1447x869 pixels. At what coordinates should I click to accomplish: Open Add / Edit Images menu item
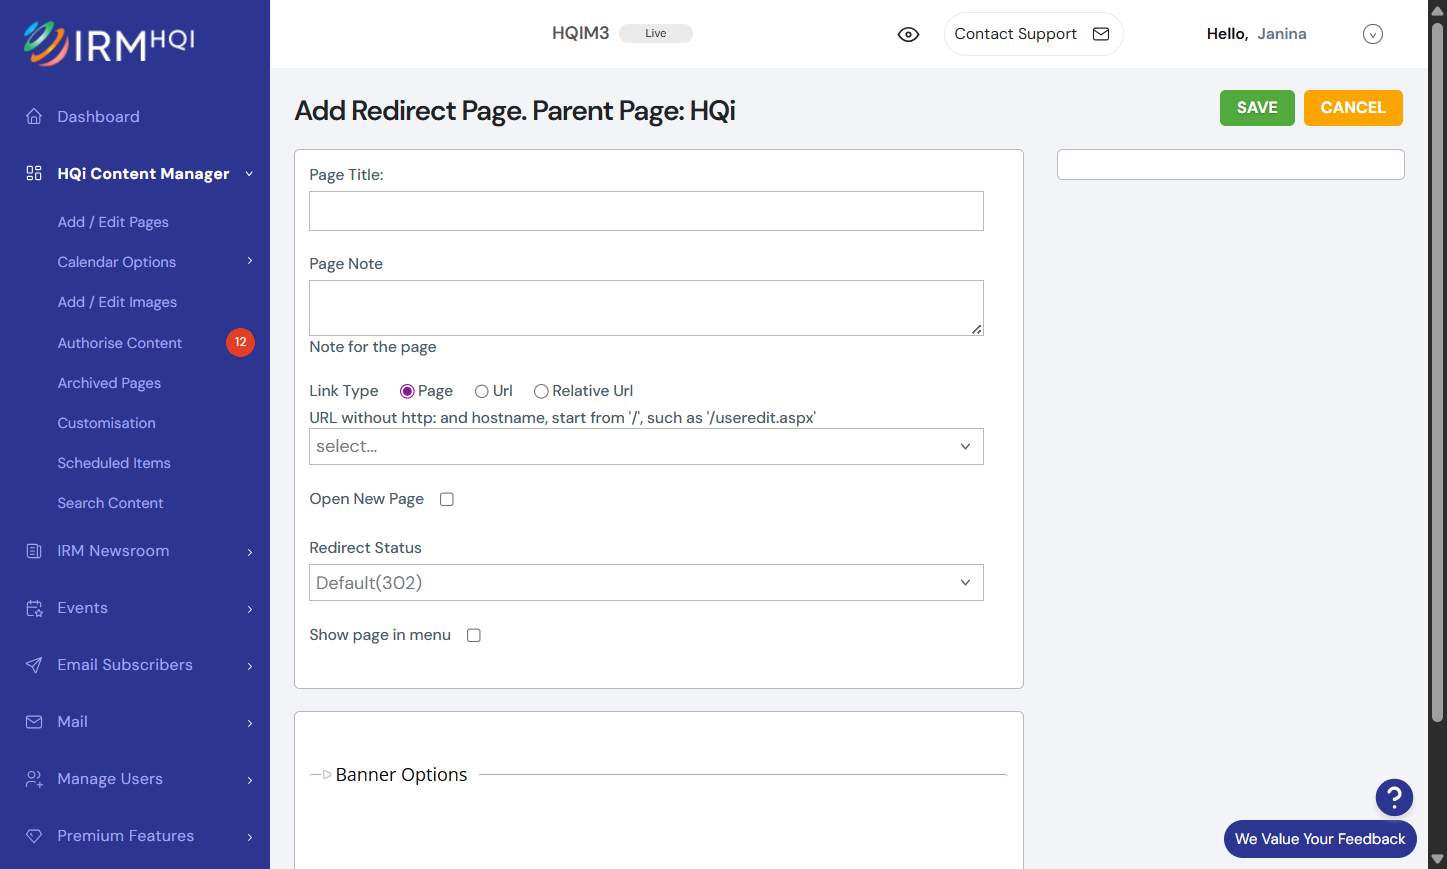(x=117, y=302)
